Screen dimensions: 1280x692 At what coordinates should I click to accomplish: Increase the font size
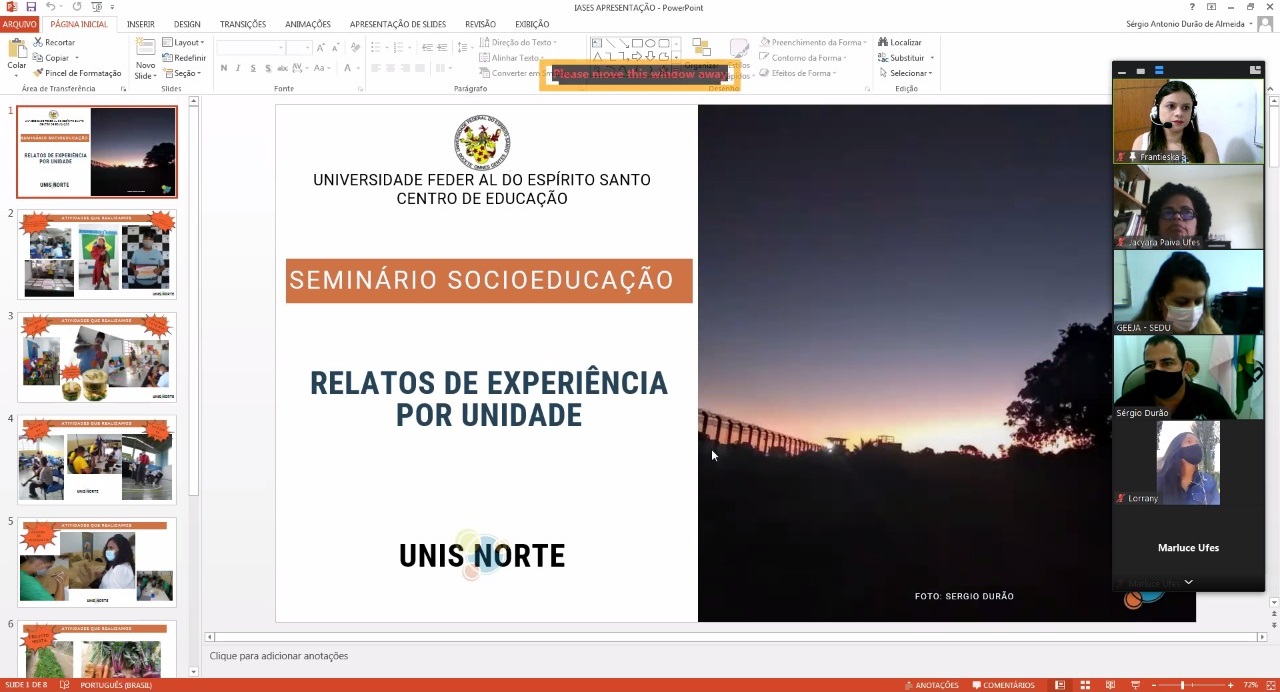(x=320, y=47)
